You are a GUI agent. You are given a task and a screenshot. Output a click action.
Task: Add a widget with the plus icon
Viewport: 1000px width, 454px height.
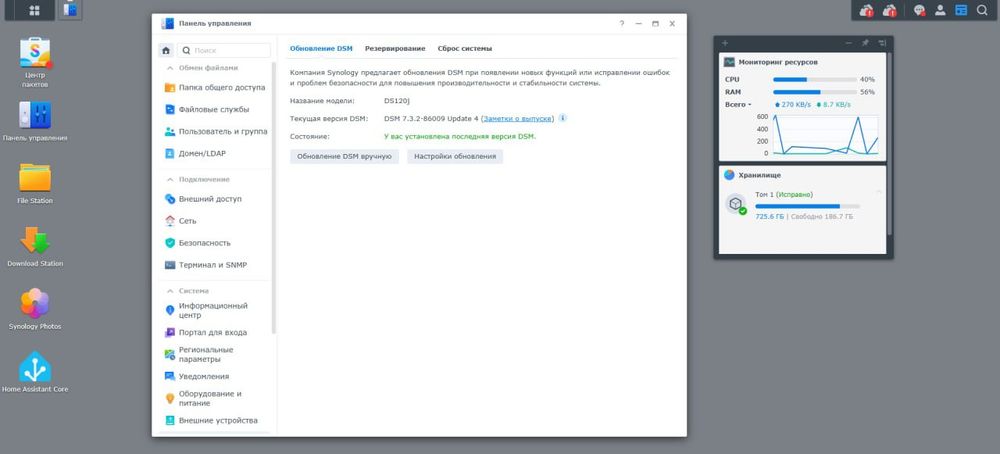pyautogui.click(x=725, y=43)
